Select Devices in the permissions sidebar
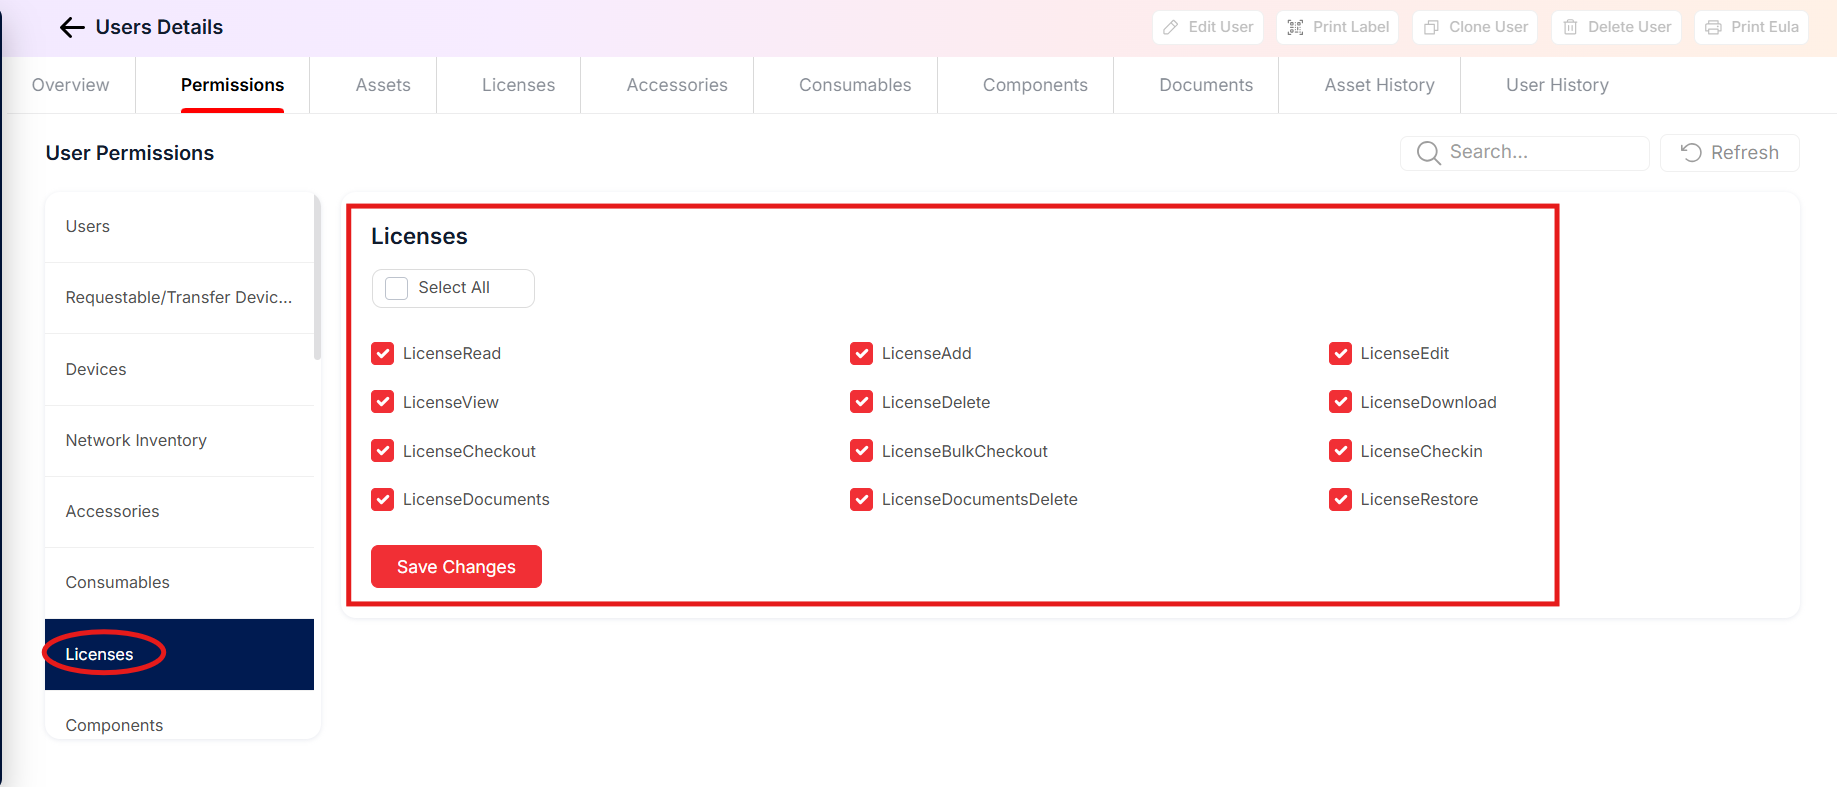The image size is (1837, 787). click(x=179, y=370)
